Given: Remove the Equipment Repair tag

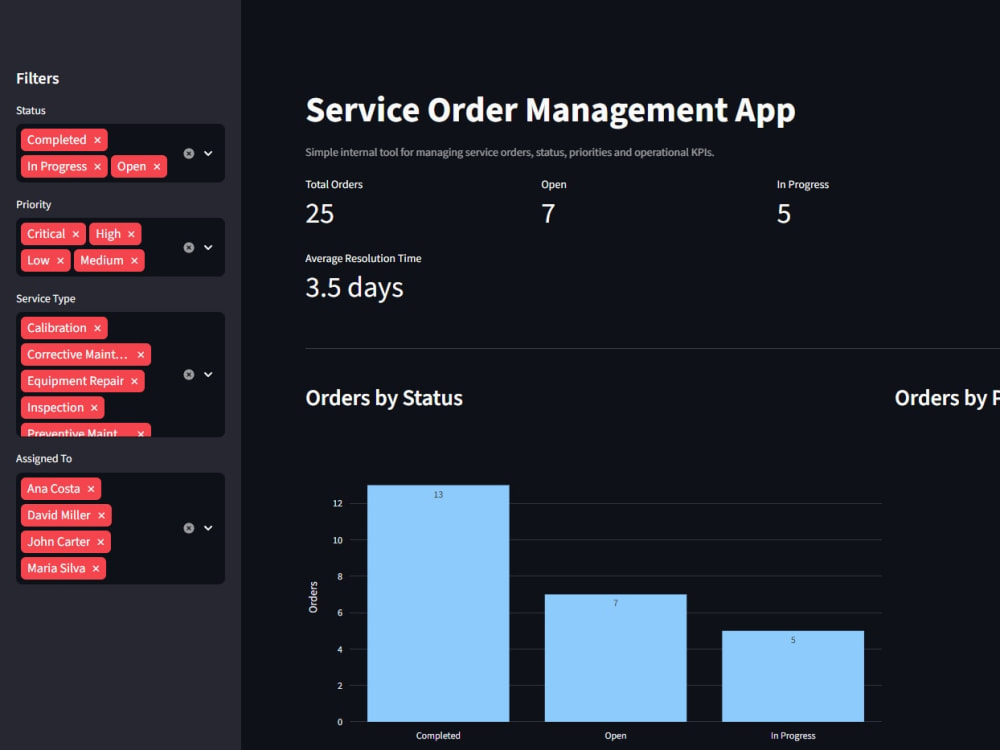Looking at the screenshot, I should [134, 381].
